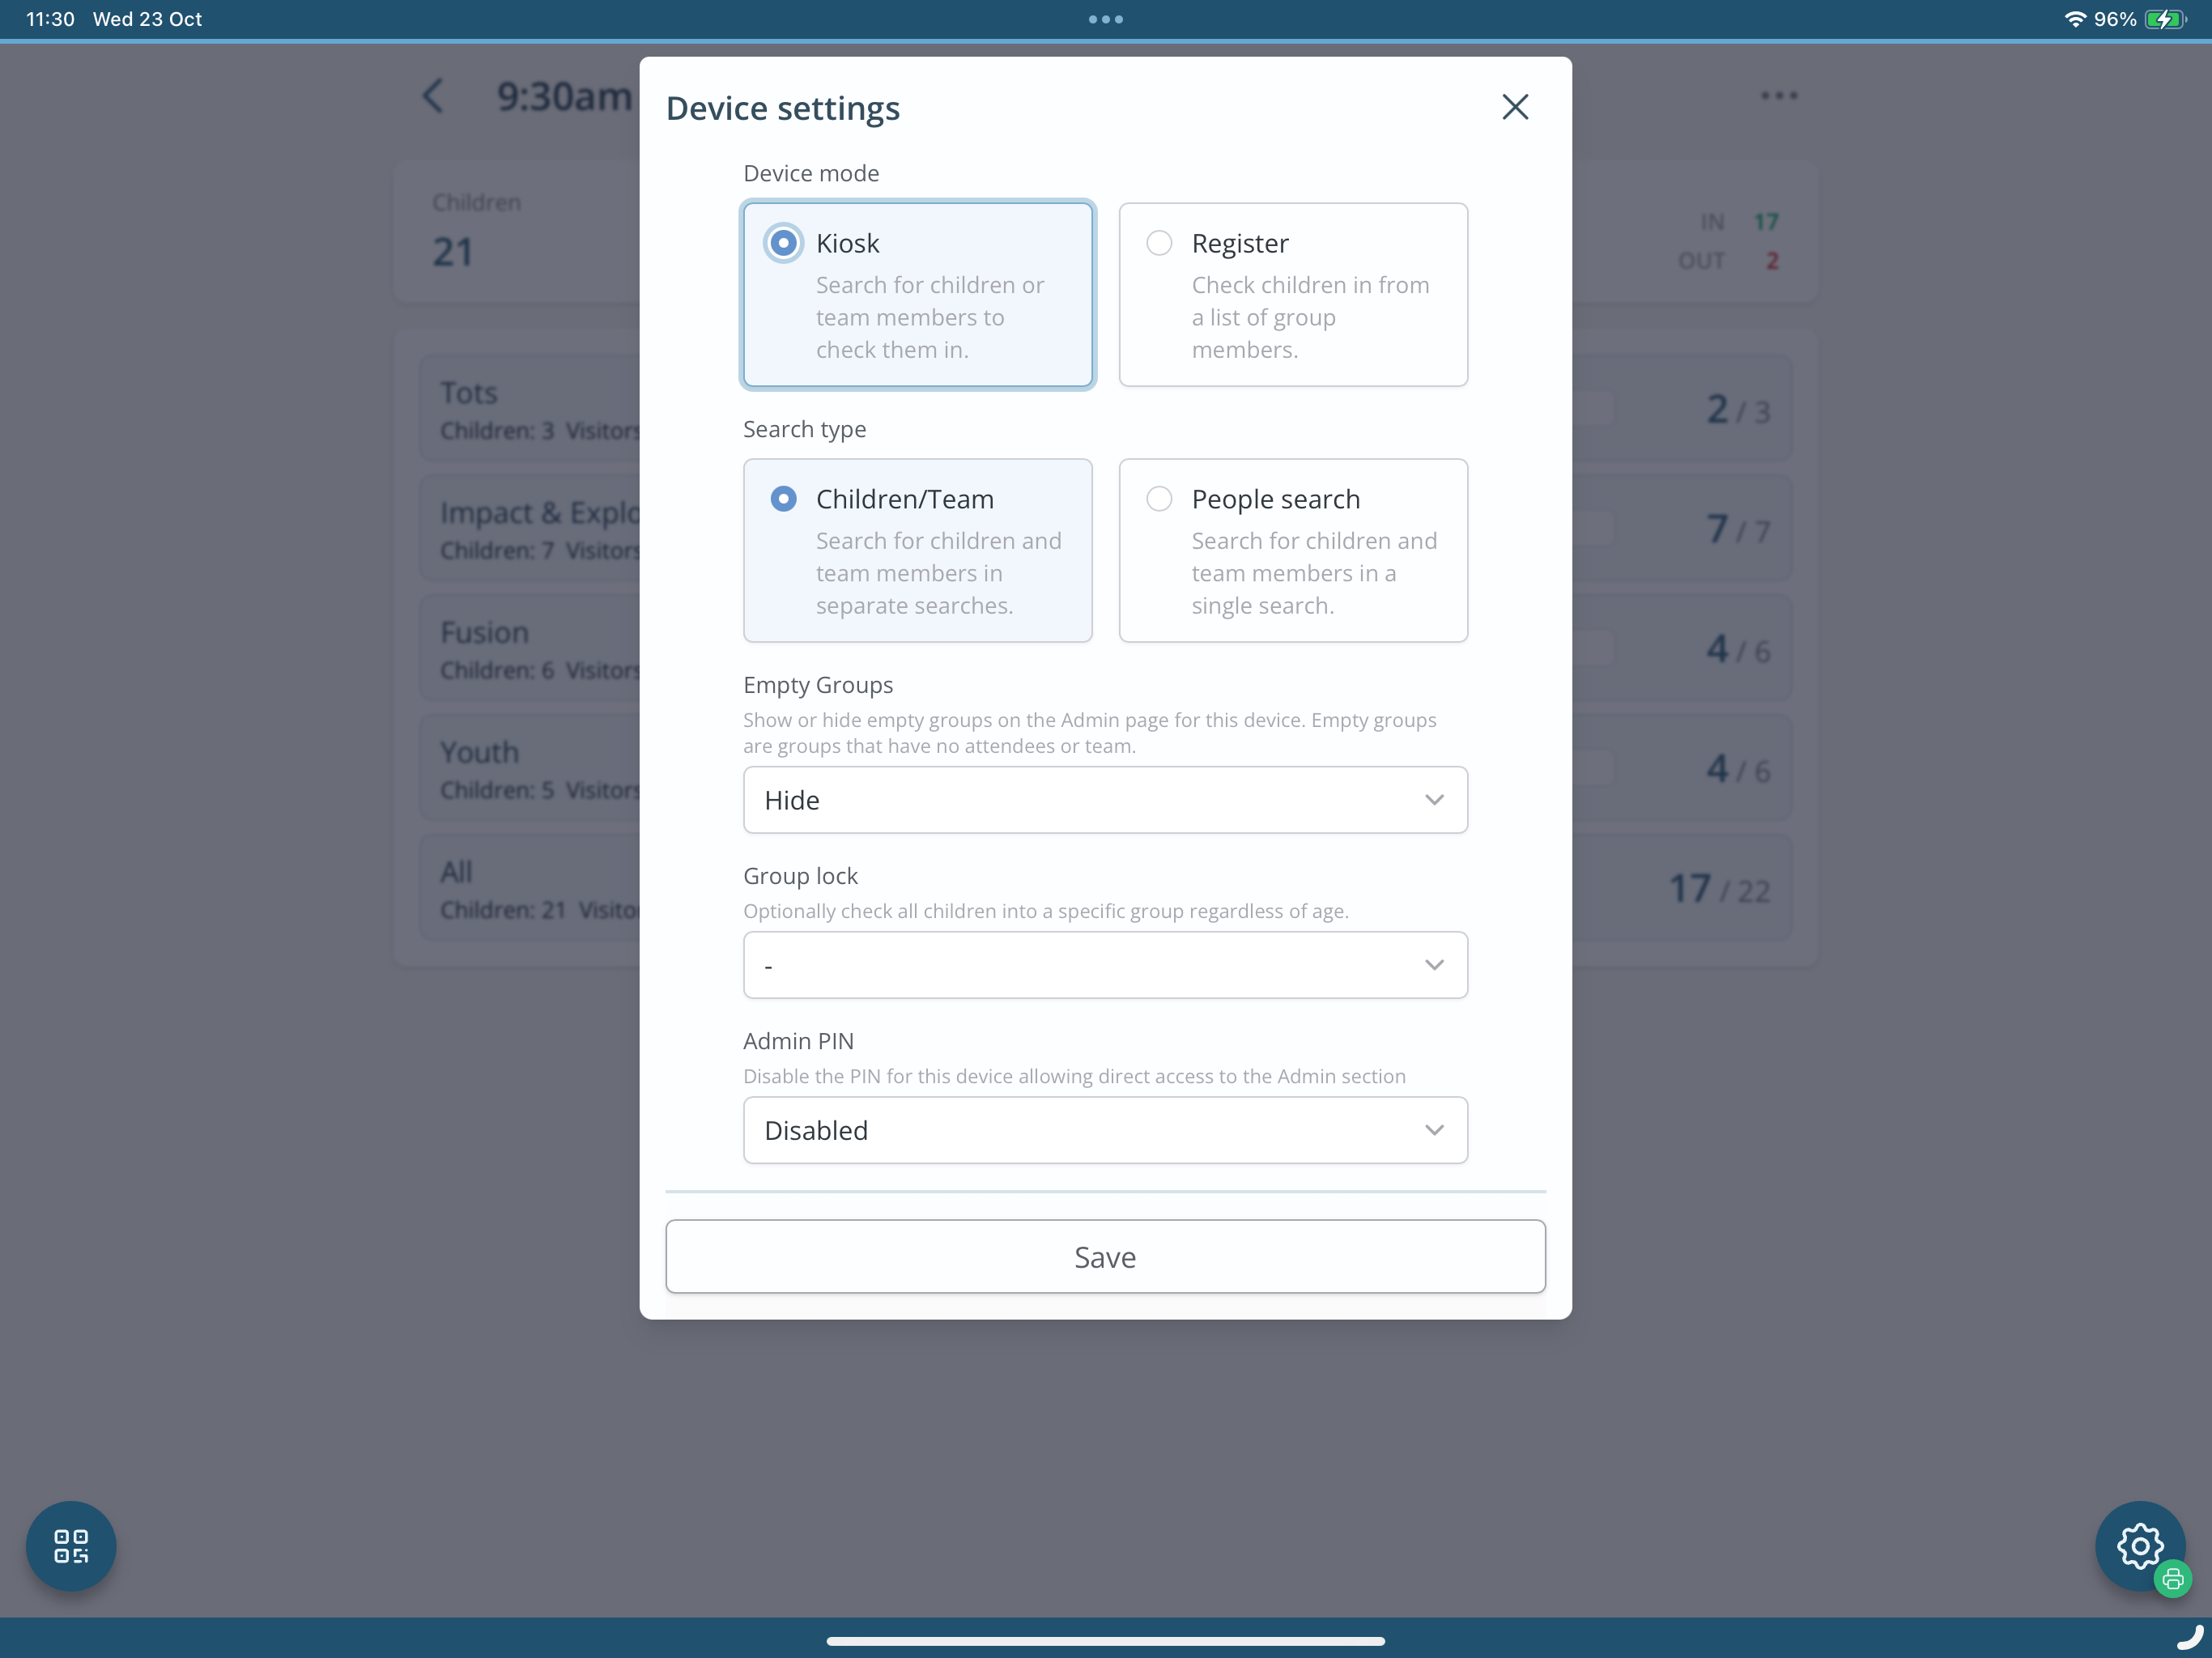
Task: Open the more options ellipsis menu
Action: 1779,96
